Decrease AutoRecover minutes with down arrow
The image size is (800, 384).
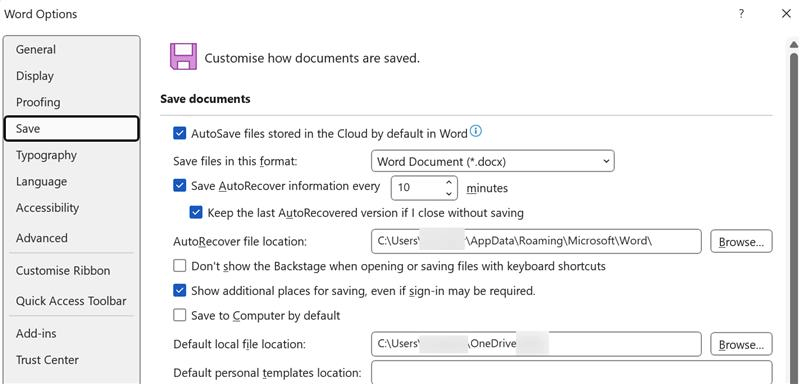click(448, 194)
